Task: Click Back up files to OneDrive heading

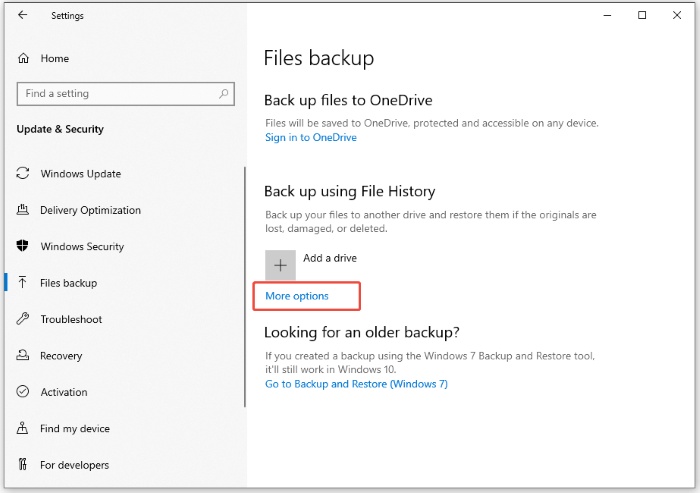Action: 348,100
